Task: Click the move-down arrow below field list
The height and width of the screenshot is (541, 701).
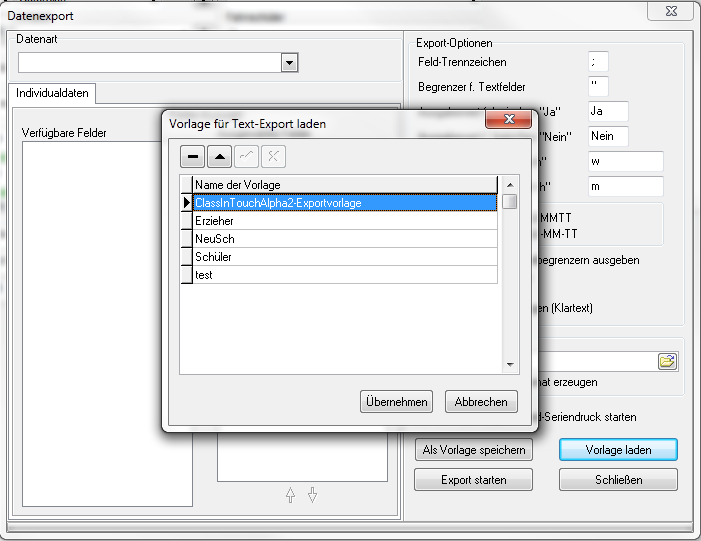Action: [312, 494]
